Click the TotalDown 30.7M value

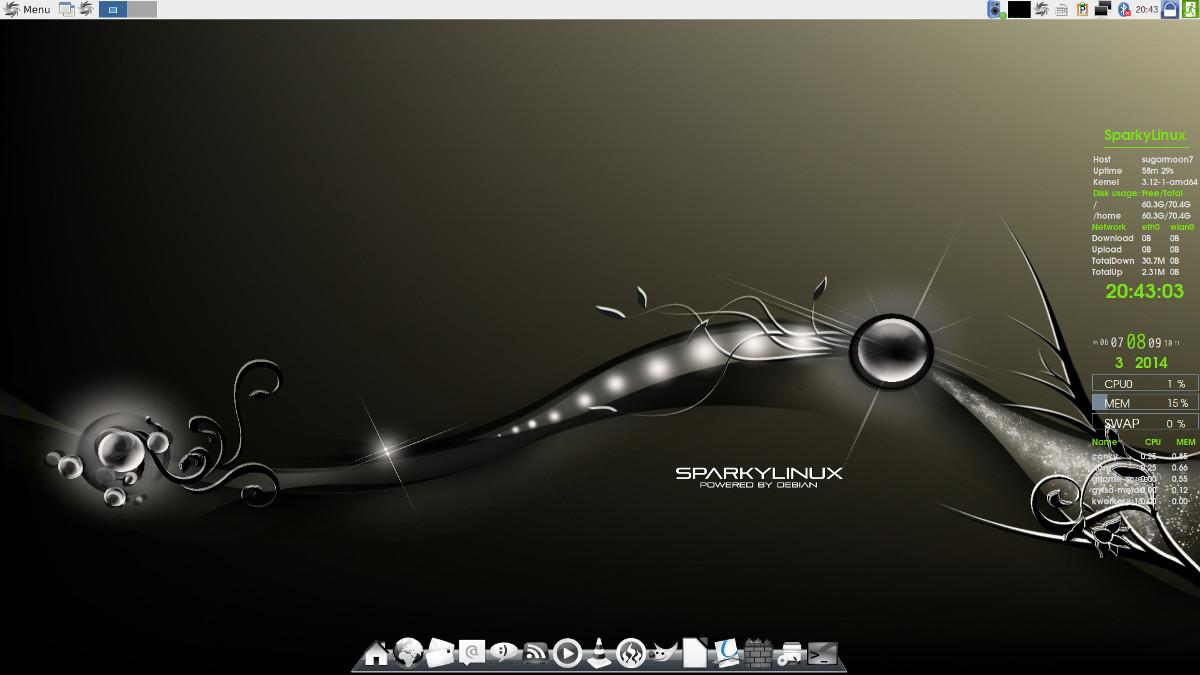[x=1155, y=260]
